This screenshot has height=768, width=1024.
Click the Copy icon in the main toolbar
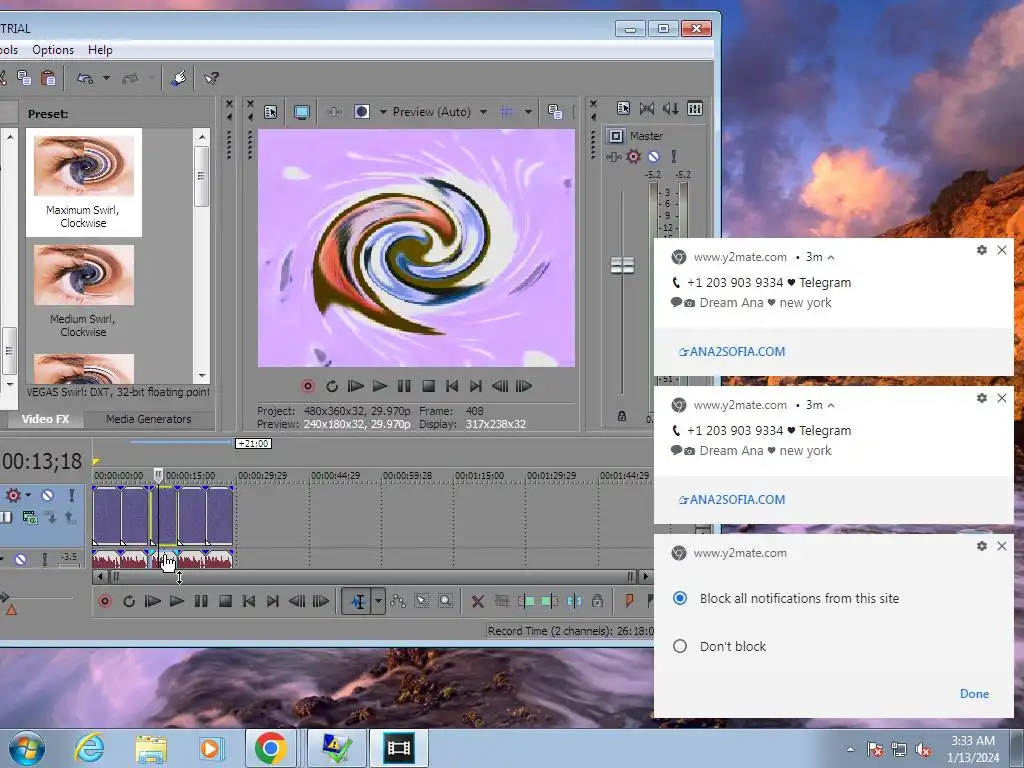click(x=24, y=78)
